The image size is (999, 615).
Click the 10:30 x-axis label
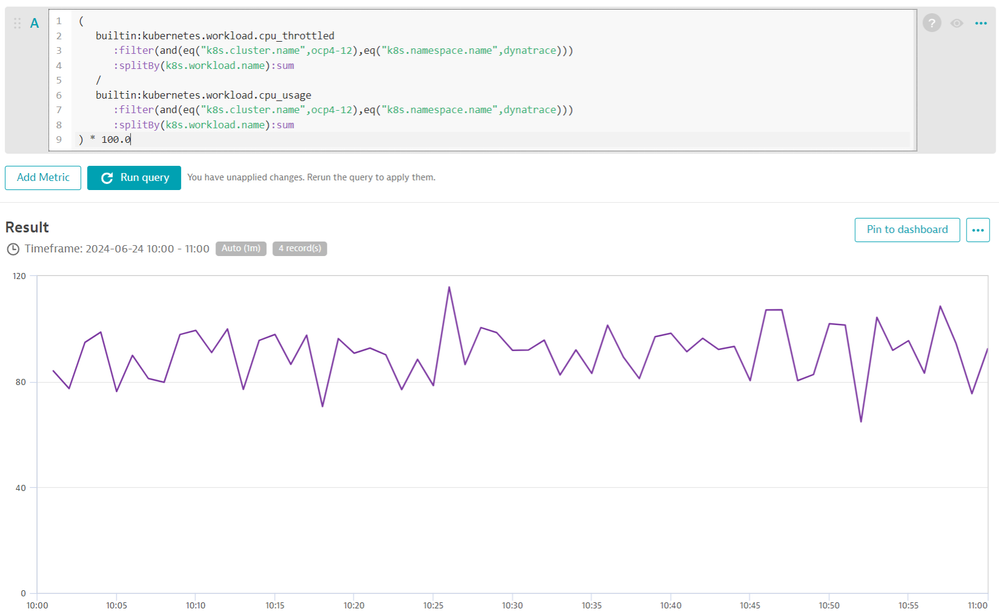coord(512,605)
